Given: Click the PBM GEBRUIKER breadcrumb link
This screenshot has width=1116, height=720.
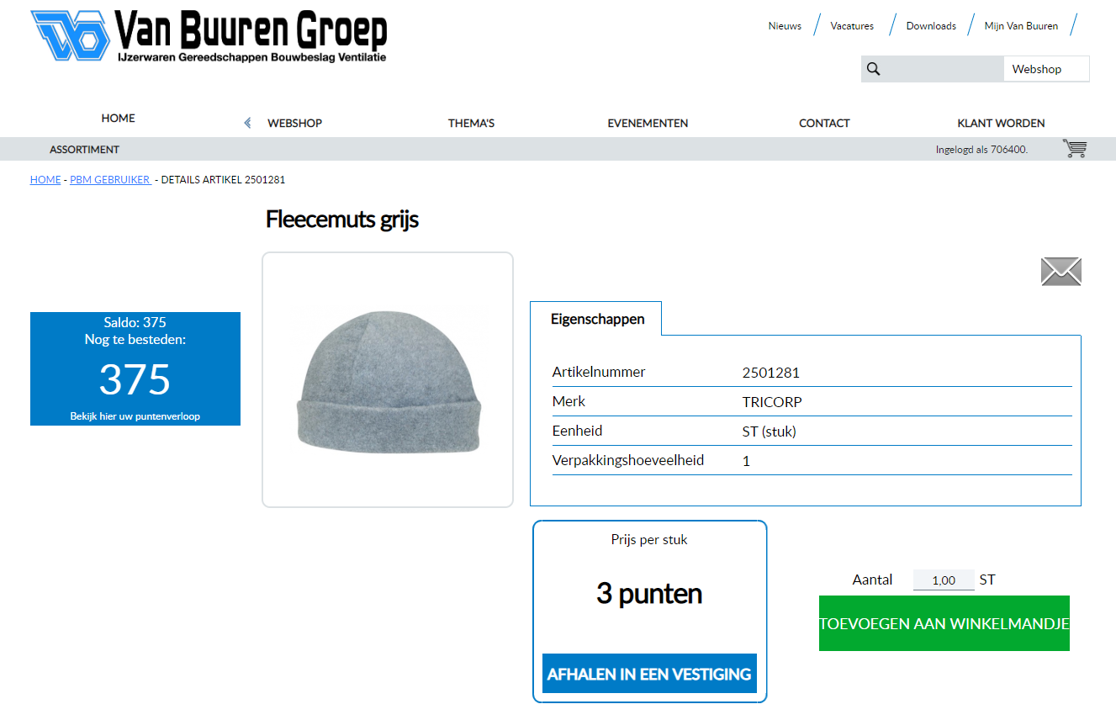Looking at the screenshot, I should [x=110, y=179].
